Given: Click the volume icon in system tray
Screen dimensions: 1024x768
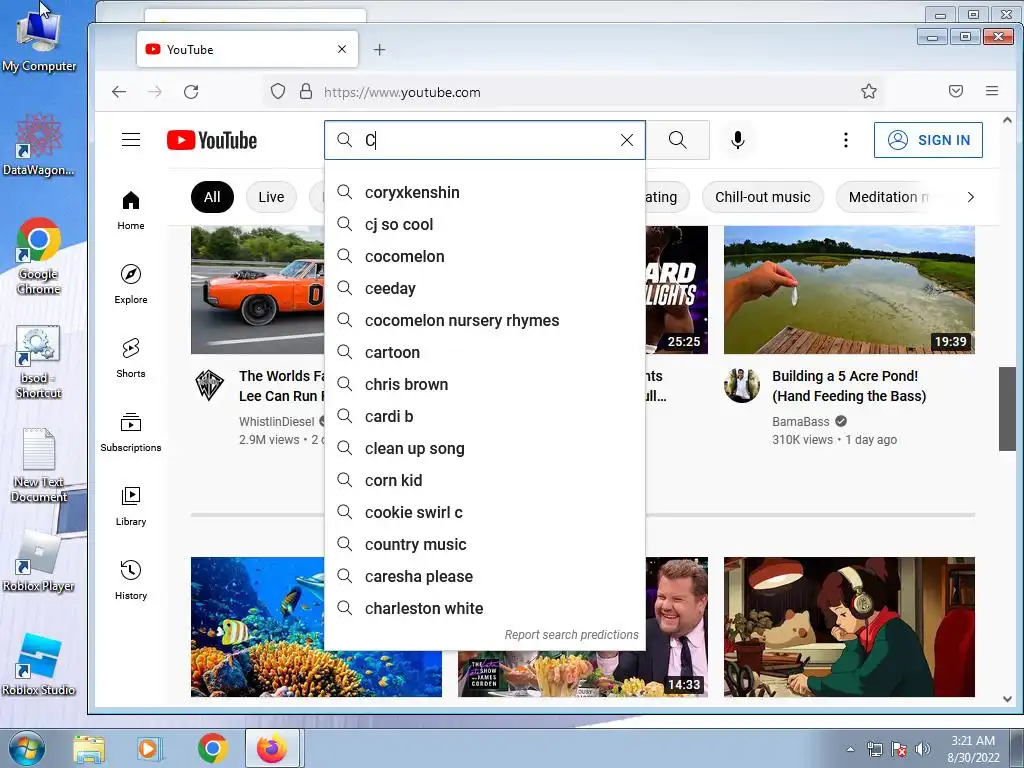Looking at the screenshot, I should coord(922,749).
